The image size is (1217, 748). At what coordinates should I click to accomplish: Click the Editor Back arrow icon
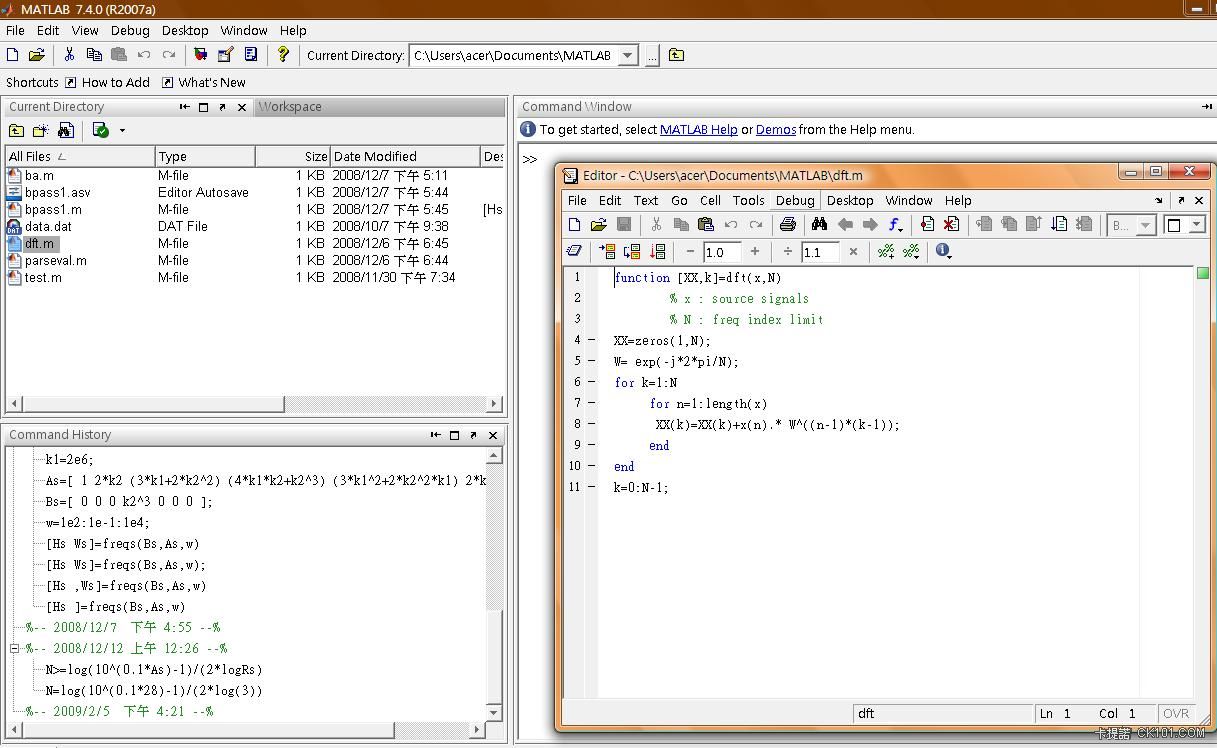845,225
